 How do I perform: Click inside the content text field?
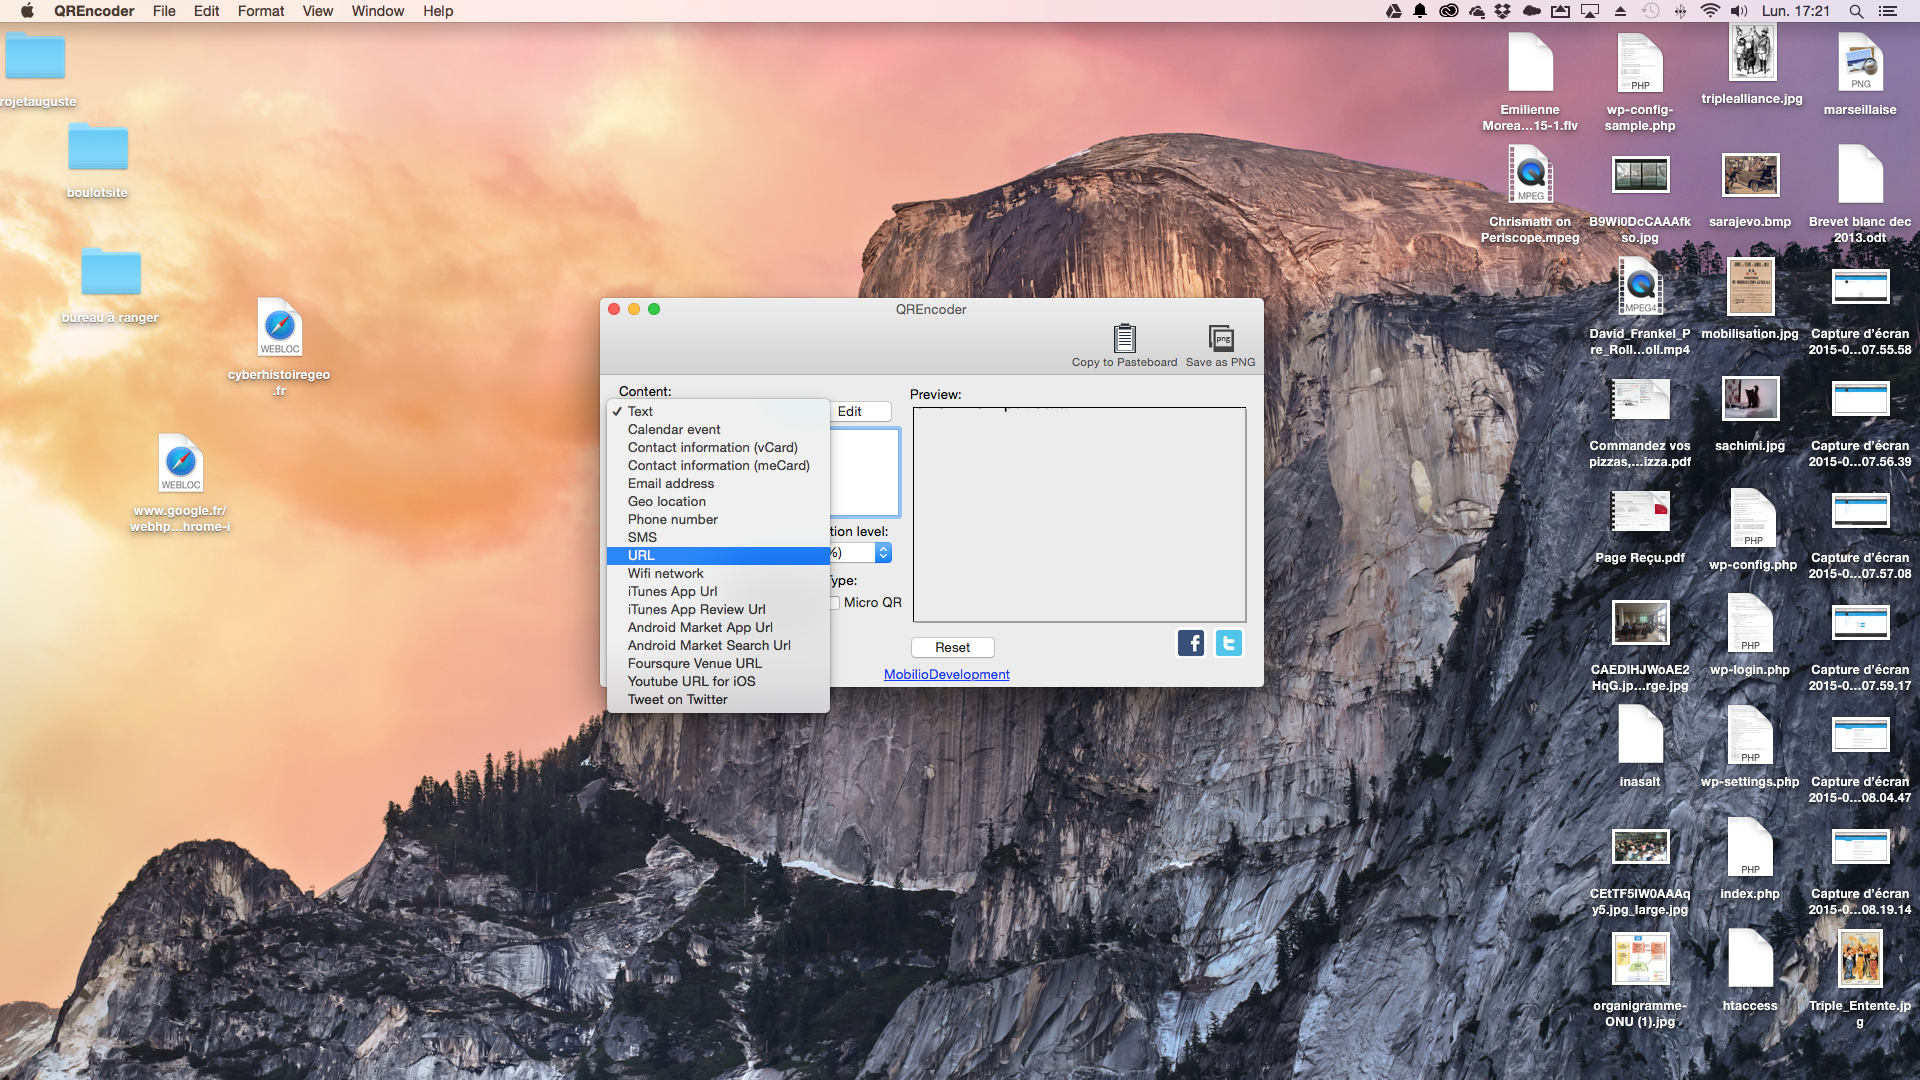(864, 472)
